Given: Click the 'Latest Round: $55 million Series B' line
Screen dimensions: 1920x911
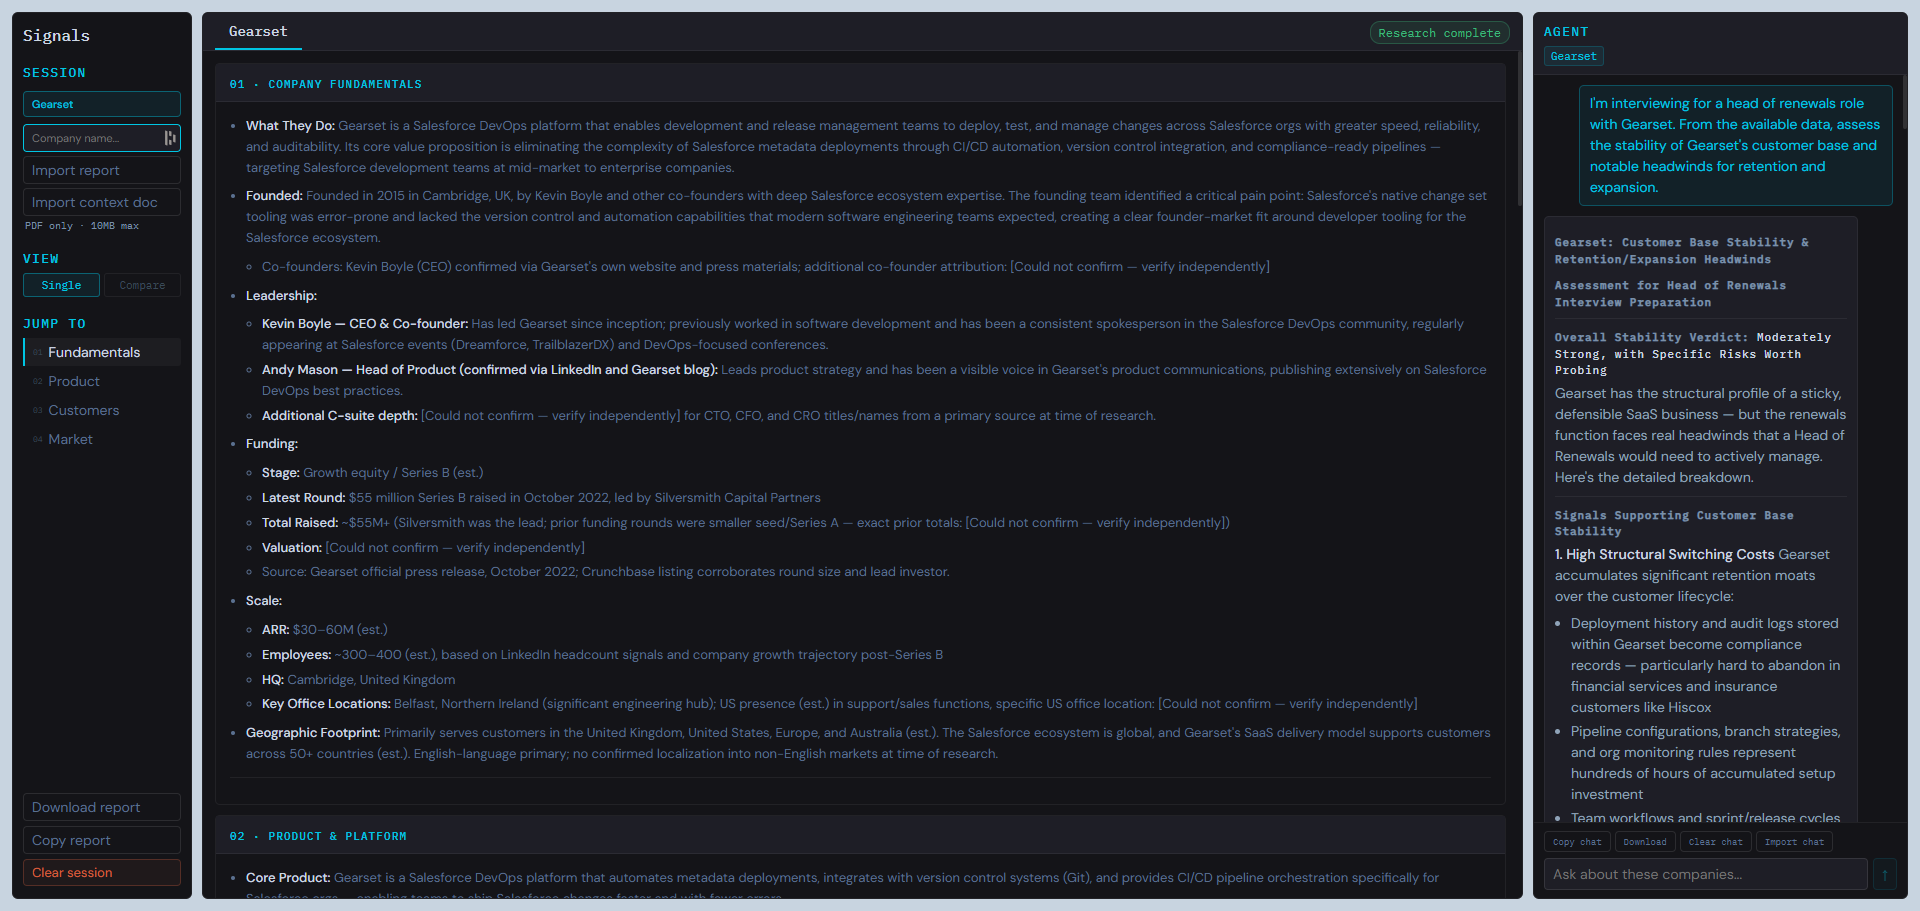Looking at the screenshot, I should point(541,498).
